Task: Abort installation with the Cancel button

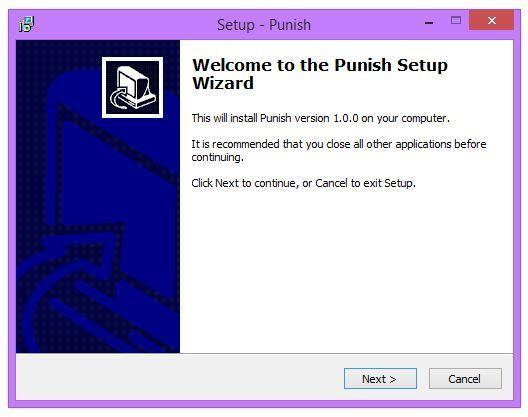Action: pyautogui.click(x=465, y=379)
